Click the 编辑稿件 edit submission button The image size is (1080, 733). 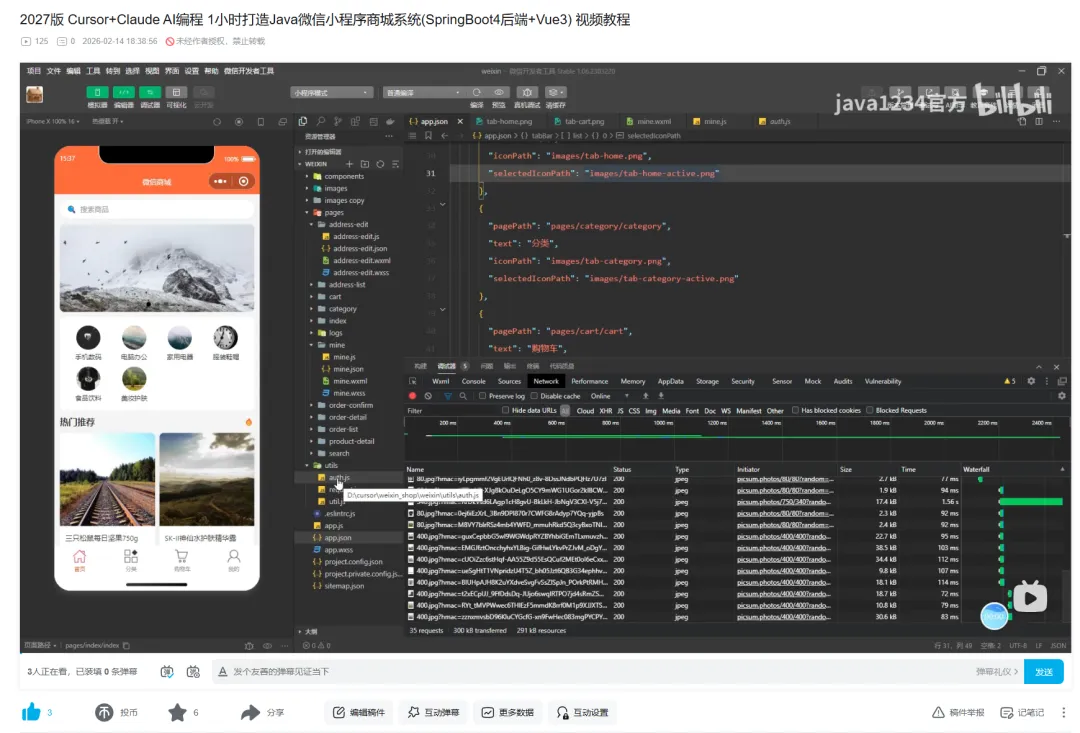(359, 712)
